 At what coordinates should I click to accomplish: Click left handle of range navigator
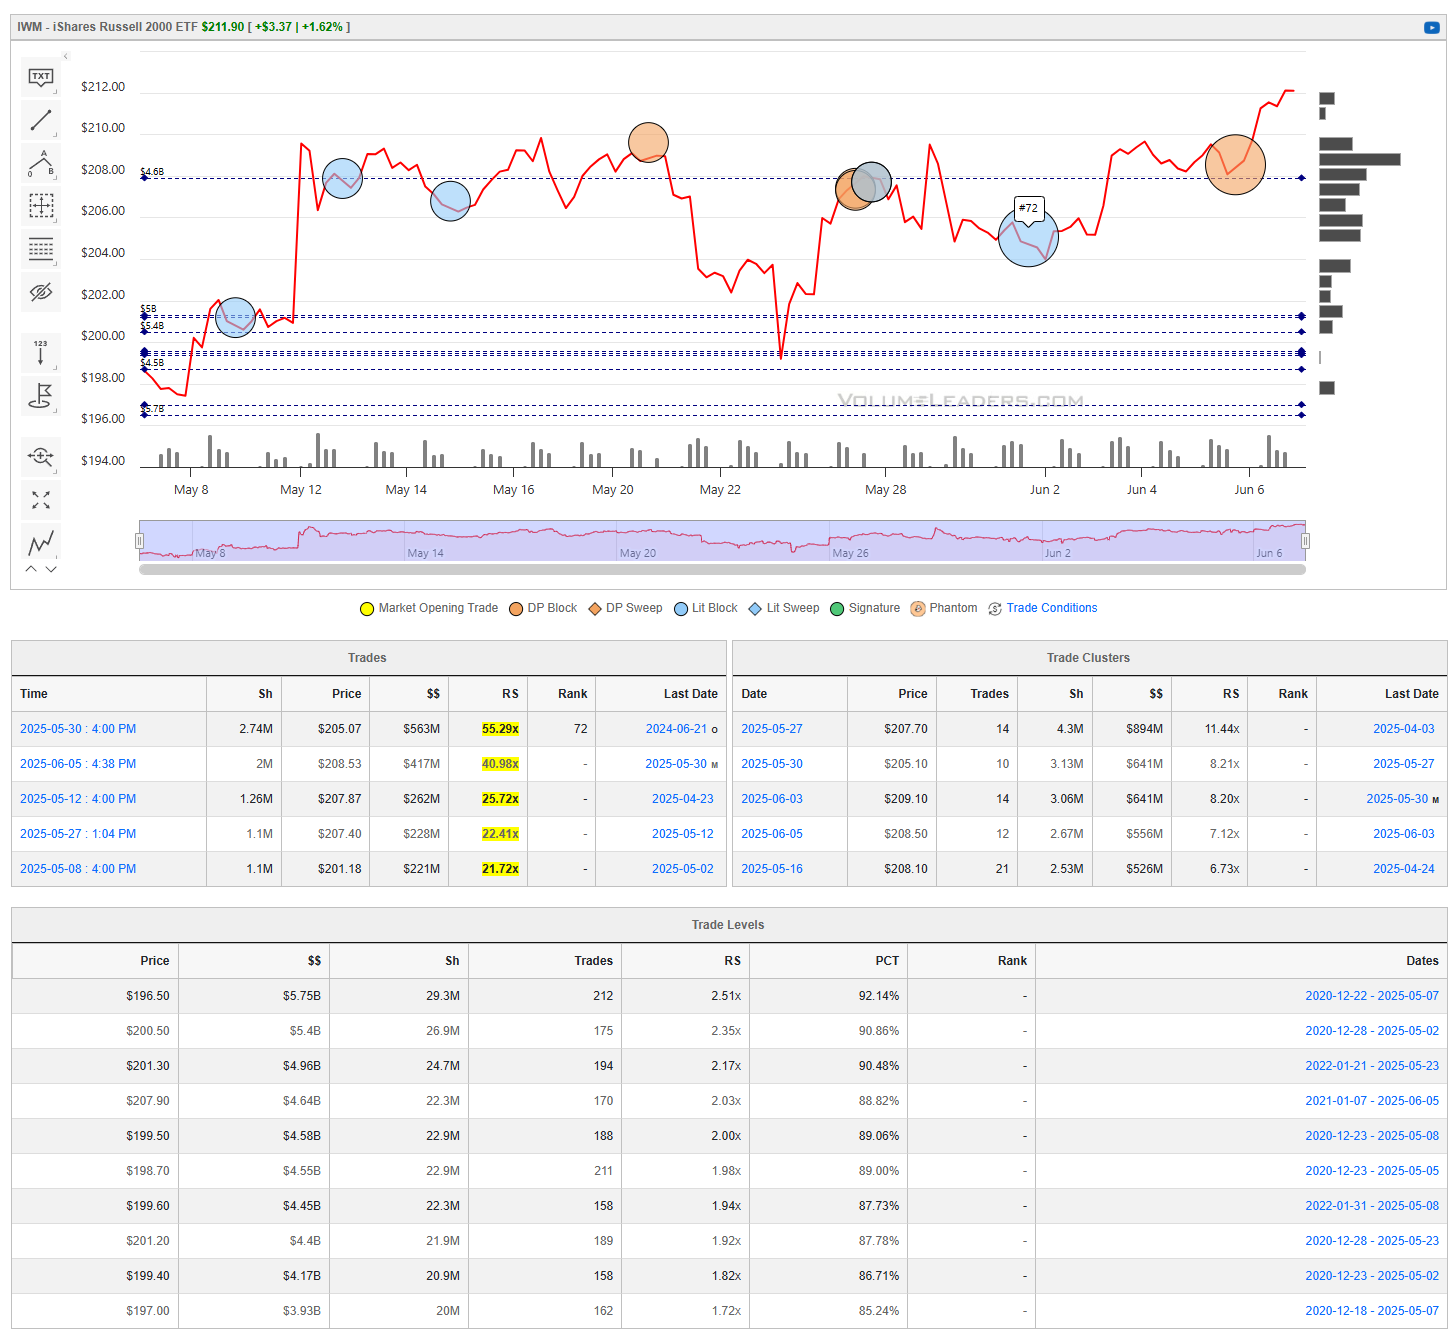139,541
